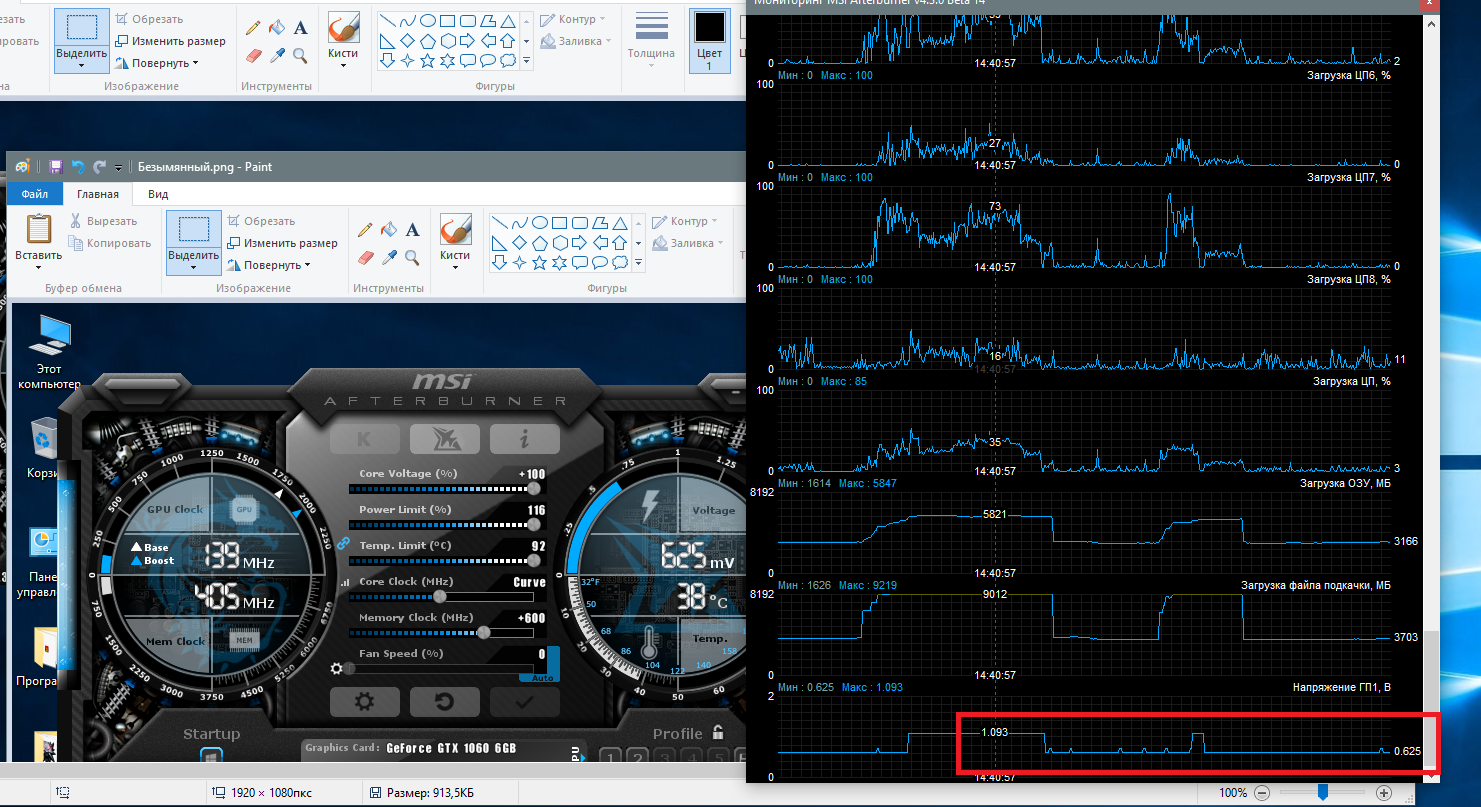Switch to Вид tab in Безымянный.png window
This screenshot has height=807, width=1481.
click(158, 194)
